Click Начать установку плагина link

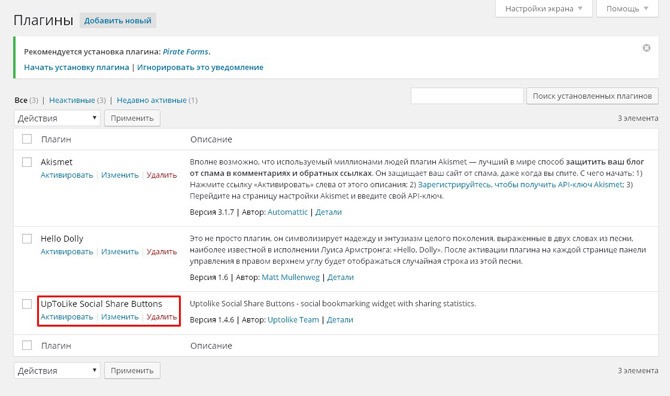76,67
